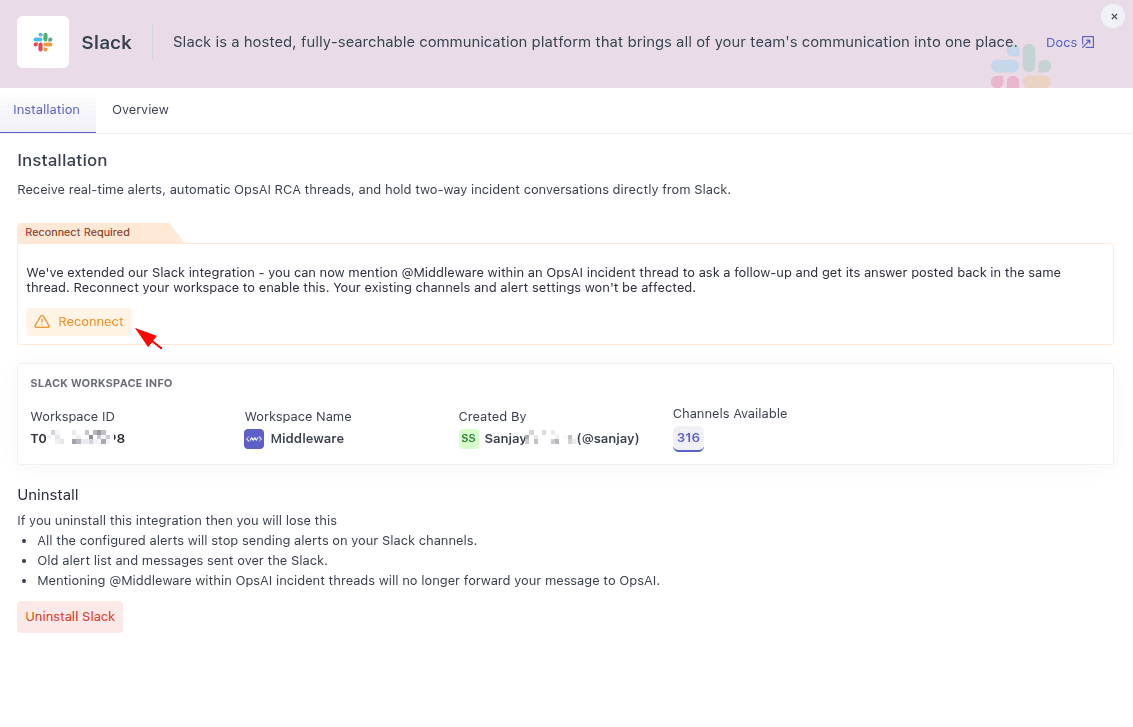Image resolution: width=1133 pixels, height=727 pixels.
Task: Close the Slack integration panel
Action: tap(1113, 16)
